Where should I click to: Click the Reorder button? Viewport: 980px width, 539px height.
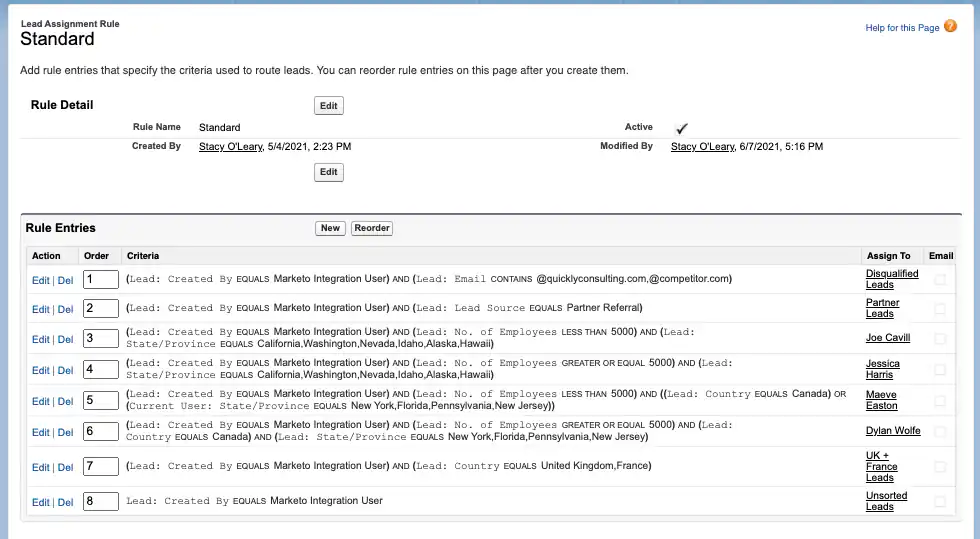(x=372, y=228)
